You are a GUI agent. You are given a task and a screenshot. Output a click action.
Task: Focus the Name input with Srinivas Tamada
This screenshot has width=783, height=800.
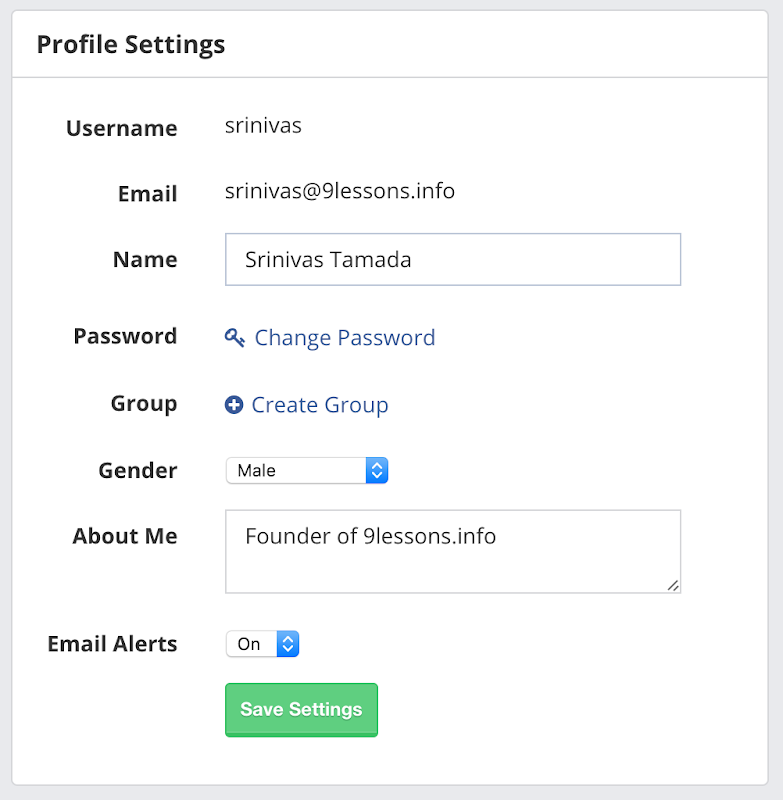coord(452,260)
